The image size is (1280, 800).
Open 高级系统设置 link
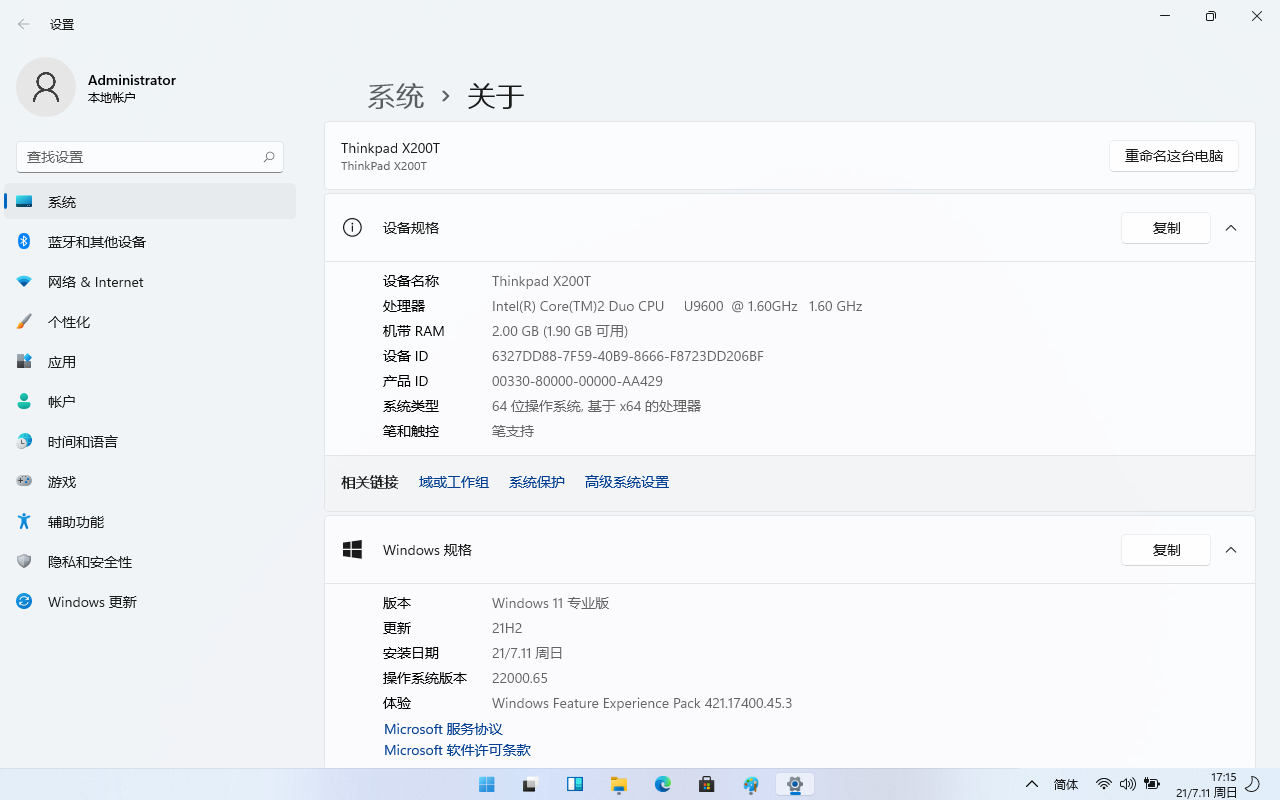click(x=627, y=482)
